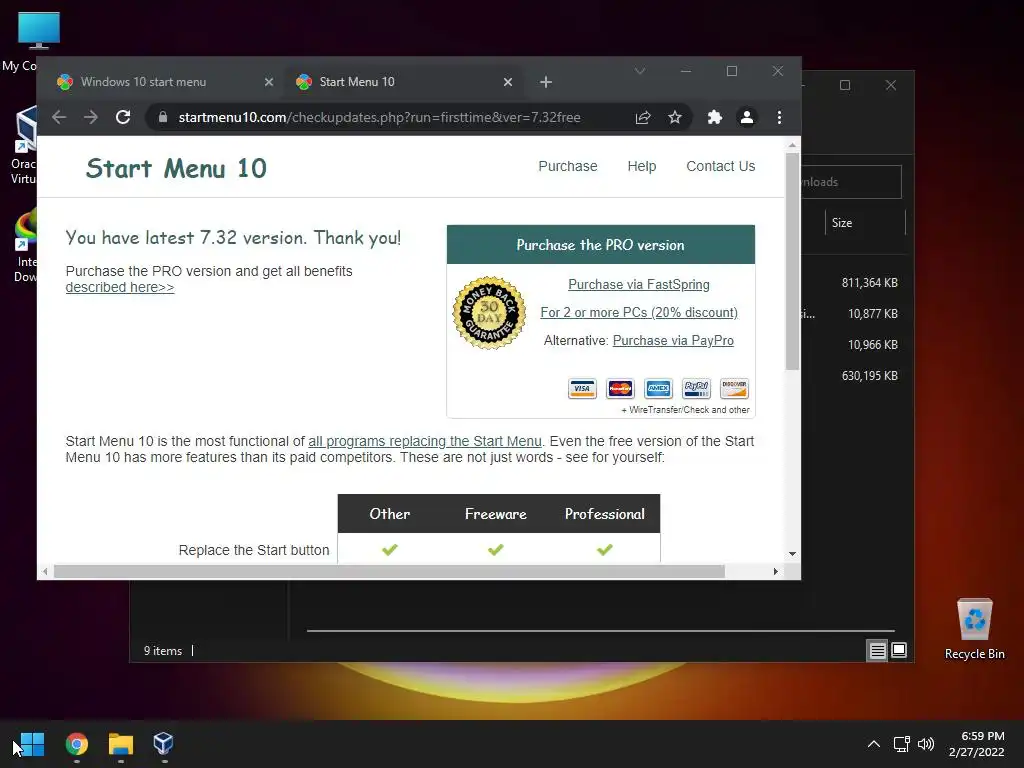Open the Extensions puzzle icon

coord(714,118)
